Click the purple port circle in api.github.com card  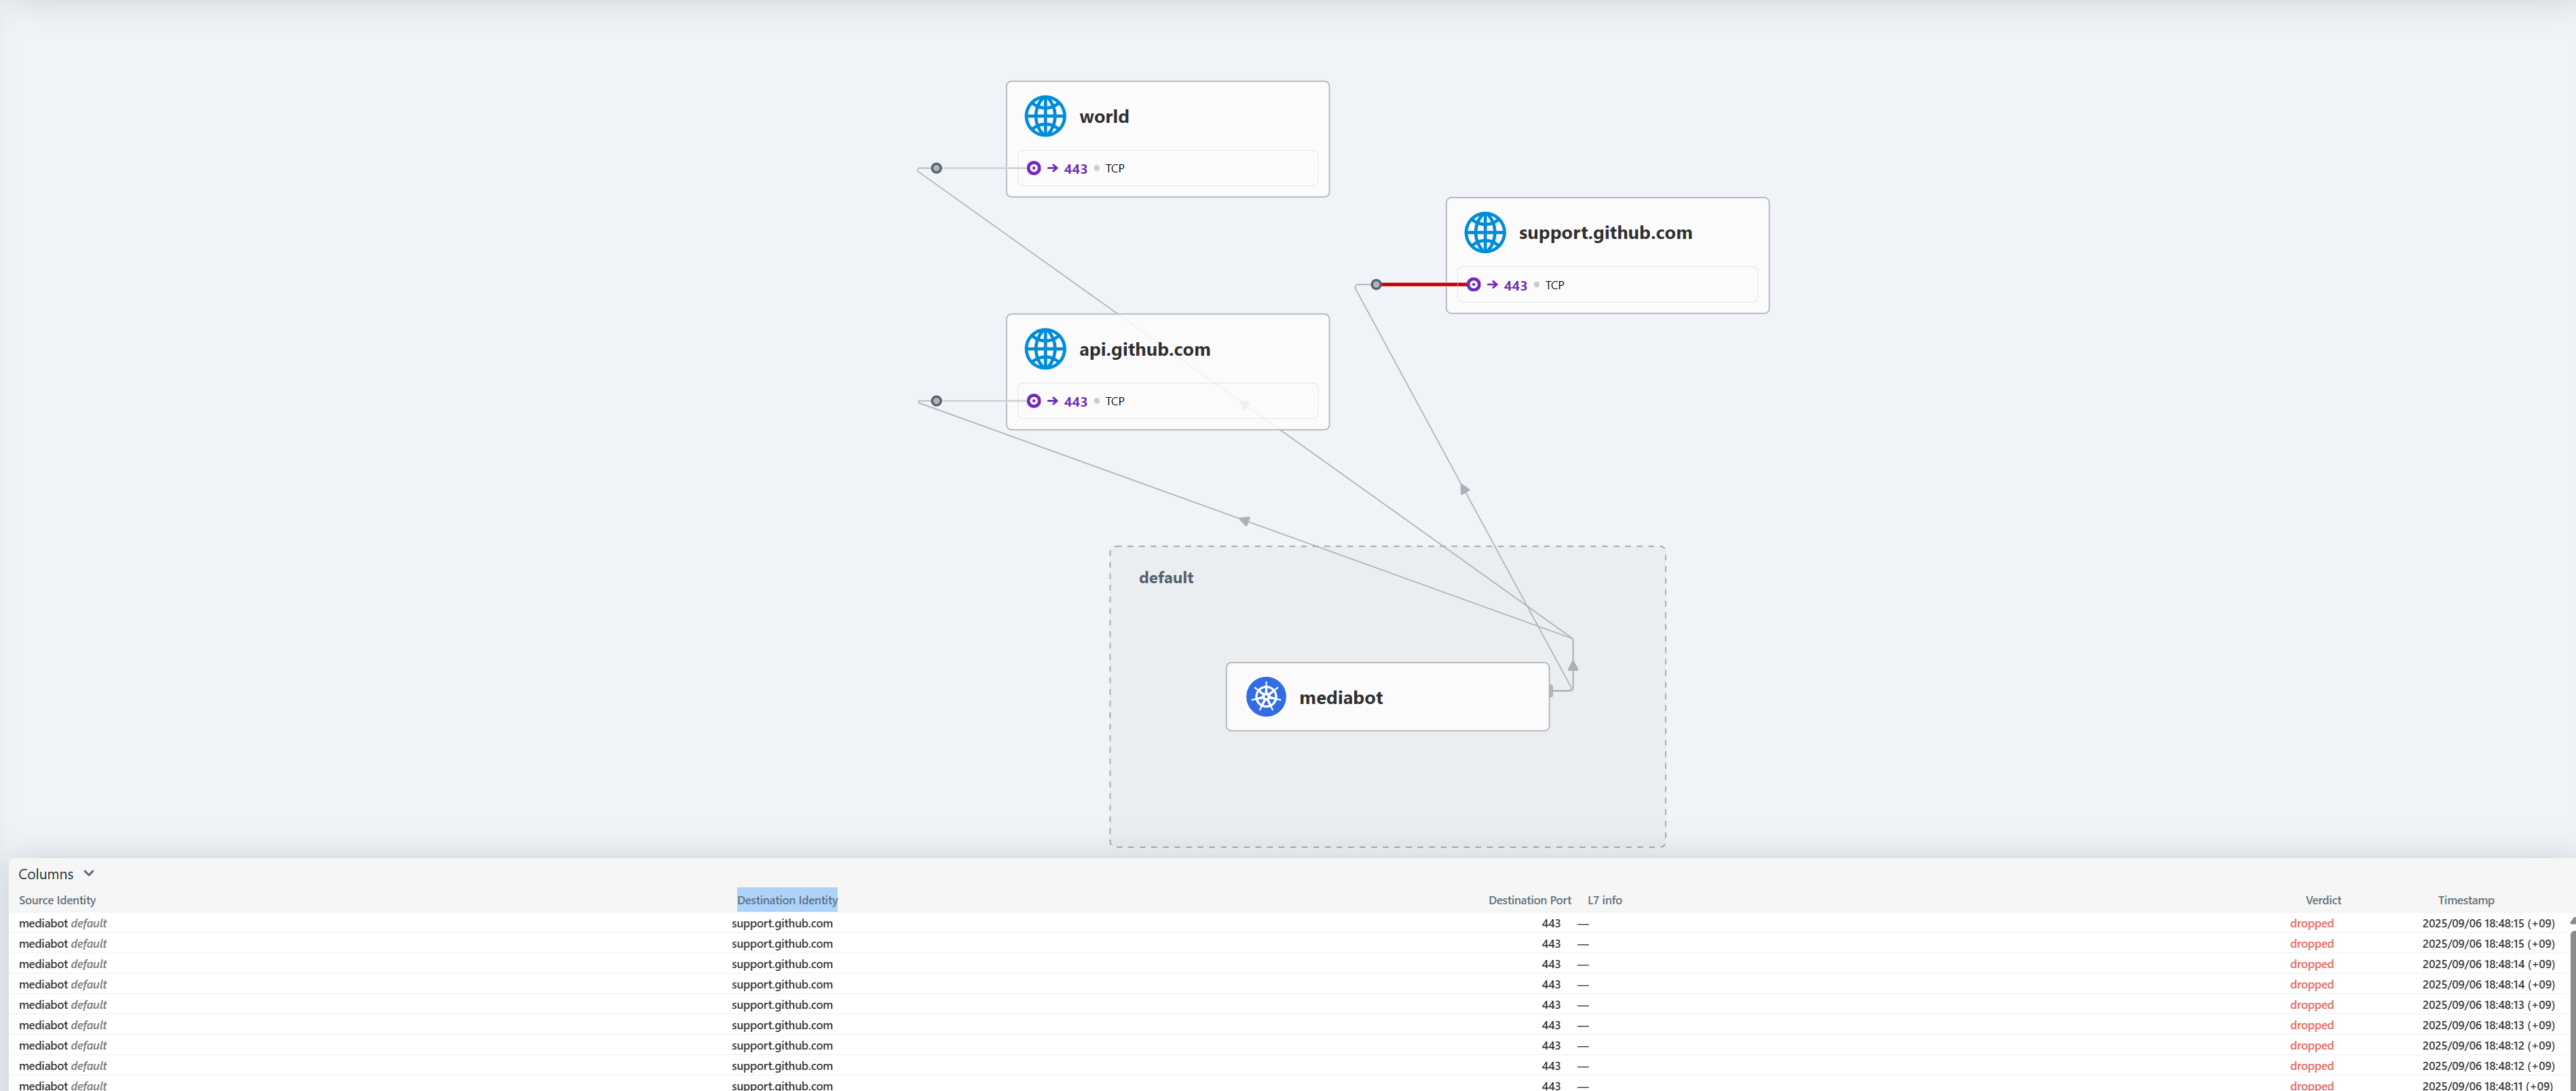(x=1033, y=401)
